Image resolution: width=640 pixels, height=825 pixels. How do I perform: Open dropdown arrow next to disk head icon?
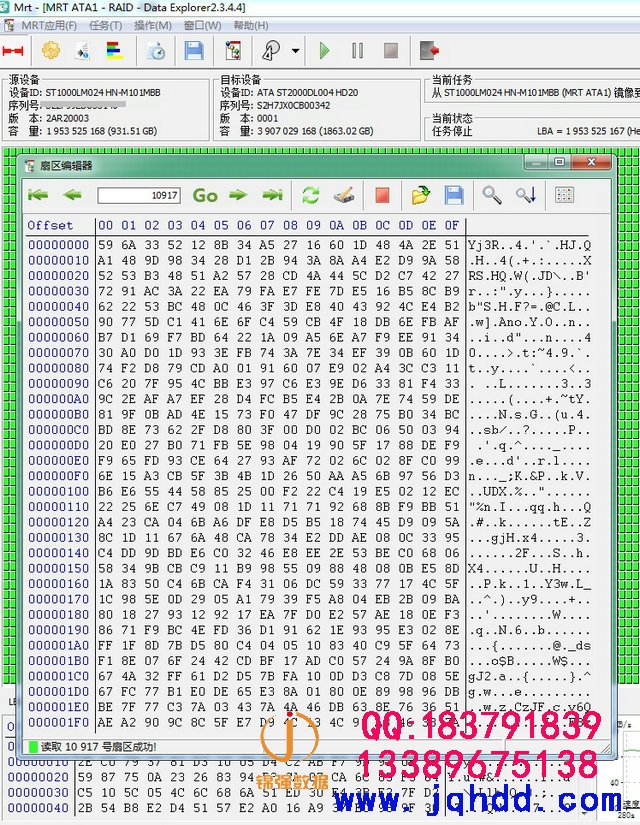[x=295, y=51]
